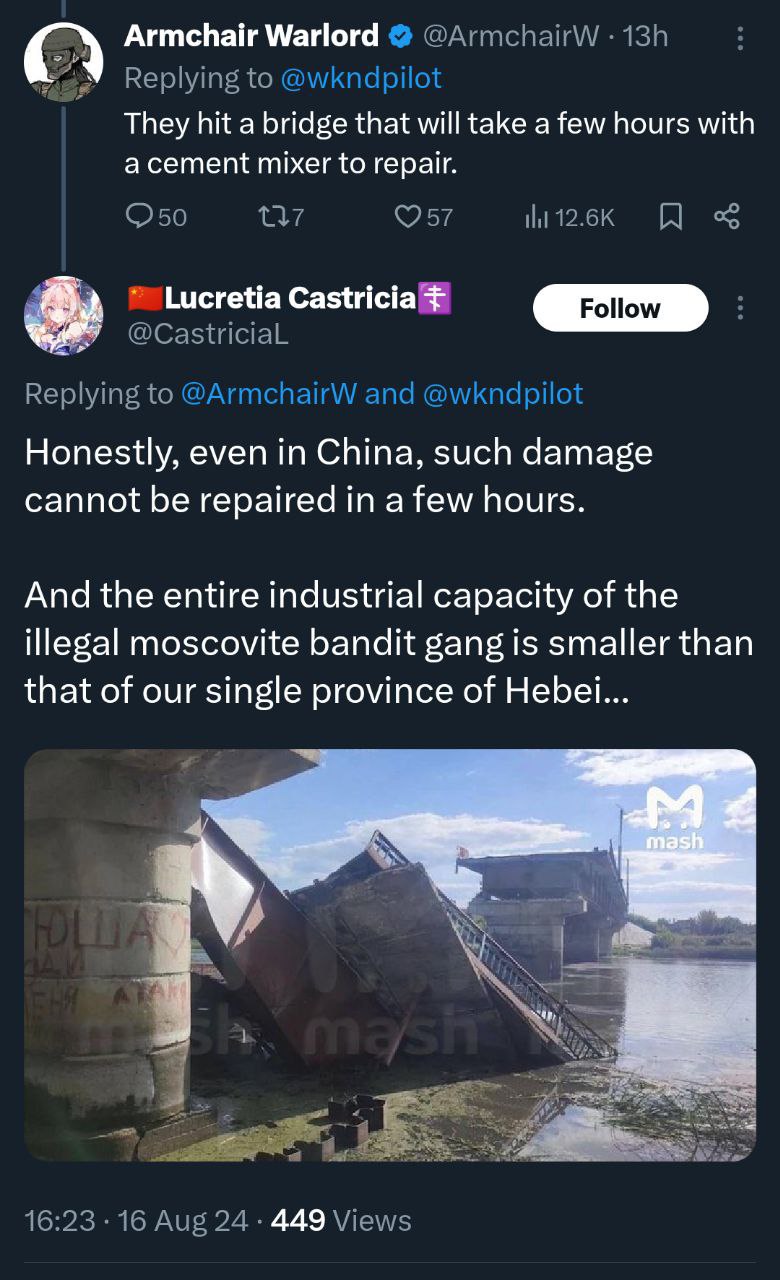Enlarge the destroyed bridge photo
780x1280 pixels.
point(390,955)
